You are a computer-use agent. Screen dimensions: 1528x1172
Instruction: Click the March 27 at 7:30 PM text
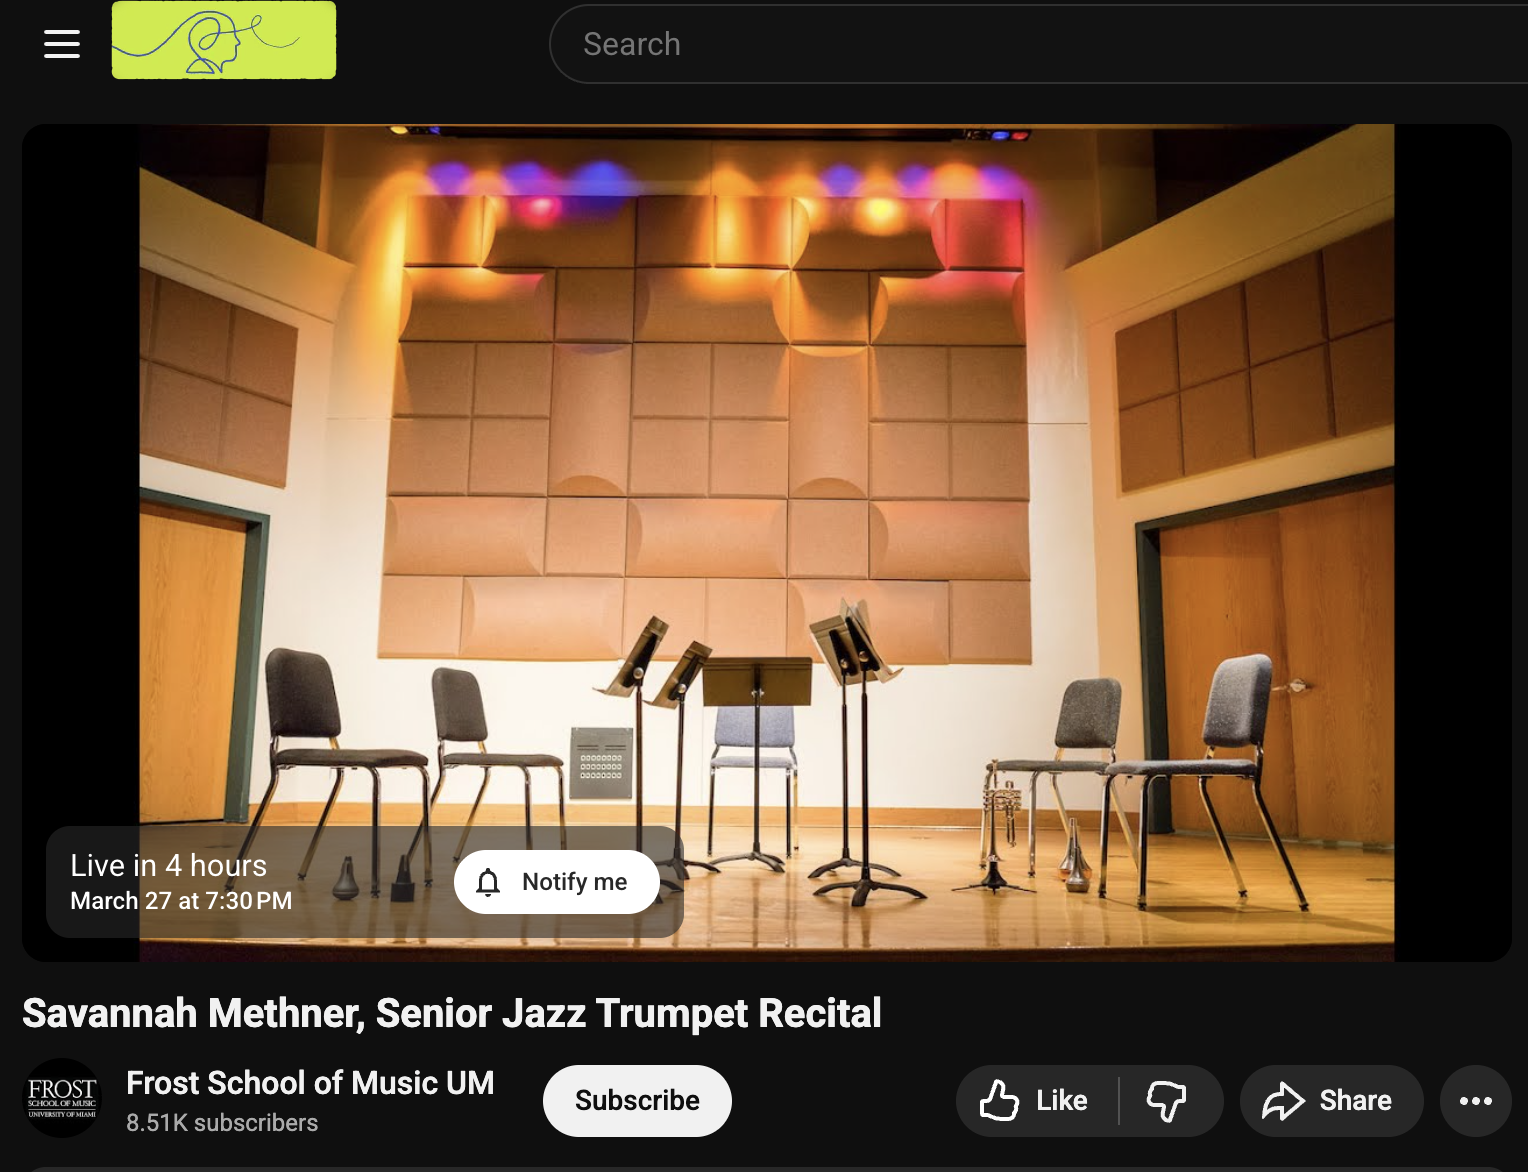click(x=181, y=901)
